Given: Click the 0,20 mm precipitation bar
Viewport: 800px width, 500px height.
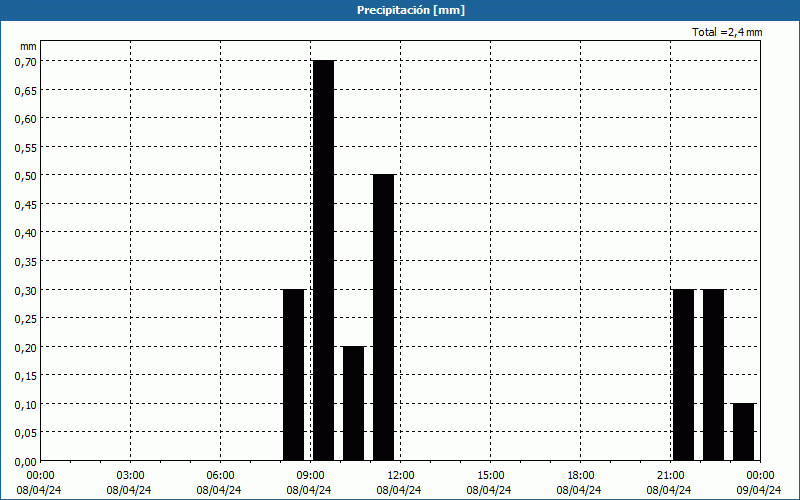Looking at the screenshot, I should [x=354, y=404].
